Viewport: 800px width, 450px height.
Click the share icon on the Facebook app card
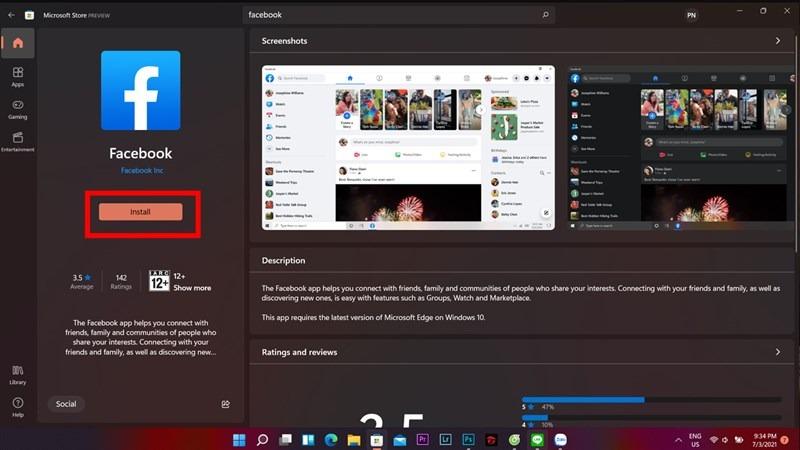226,404
